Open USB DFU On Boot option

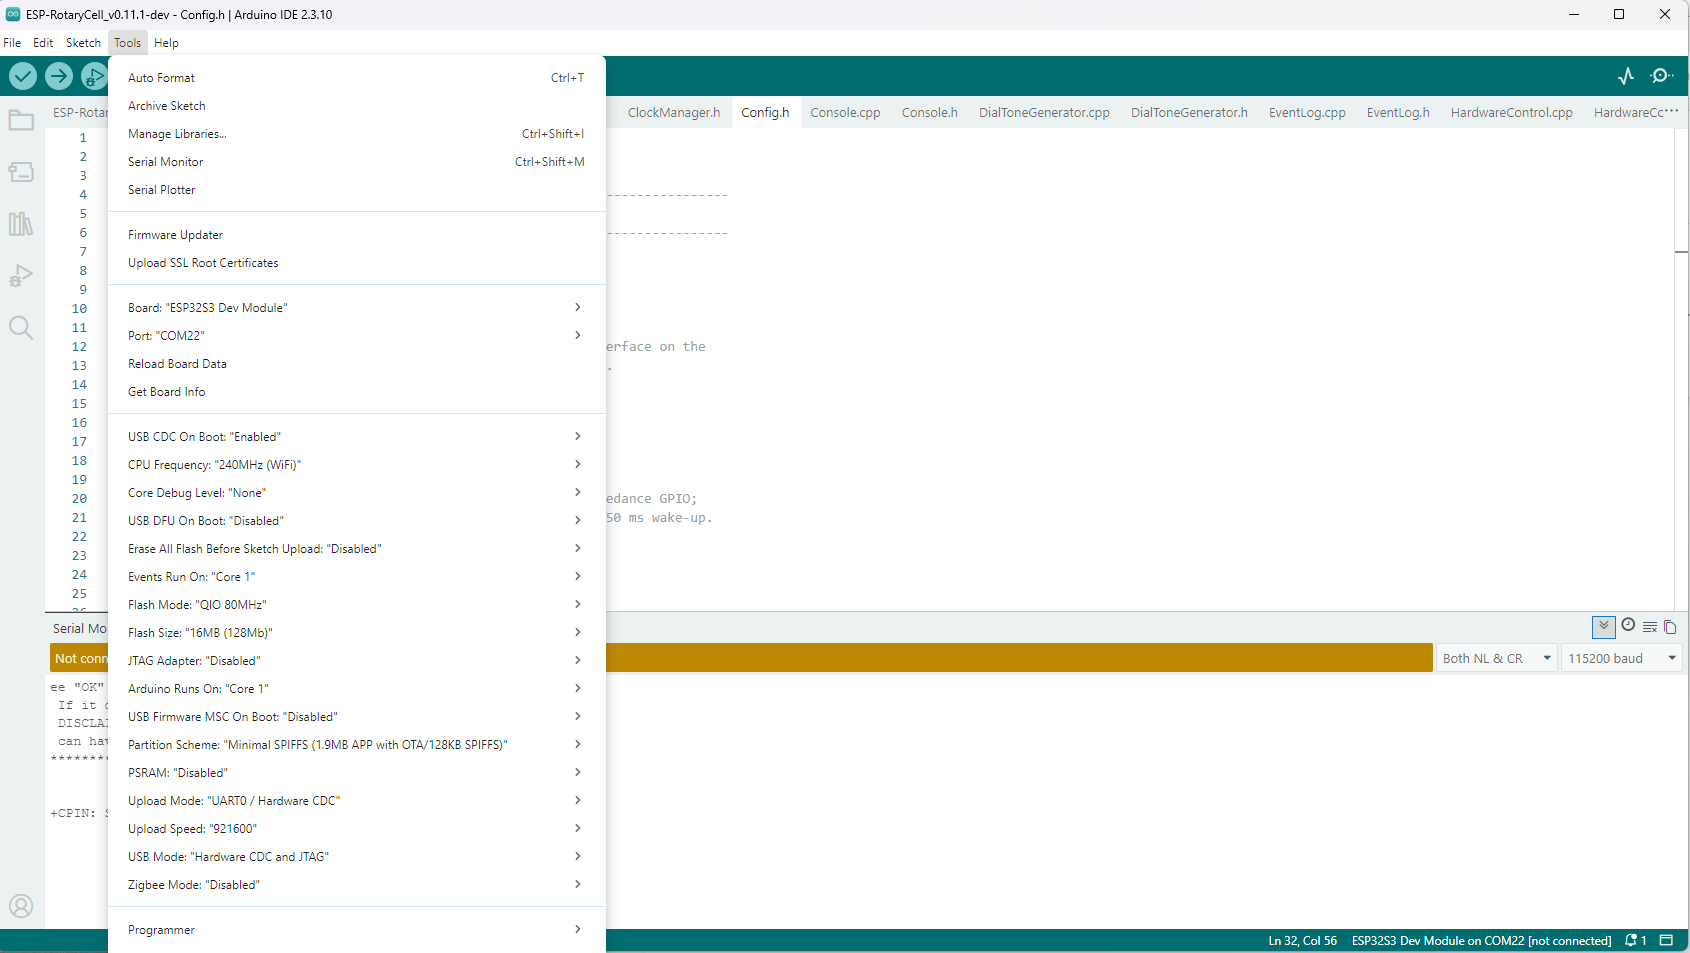pos(356,521)
